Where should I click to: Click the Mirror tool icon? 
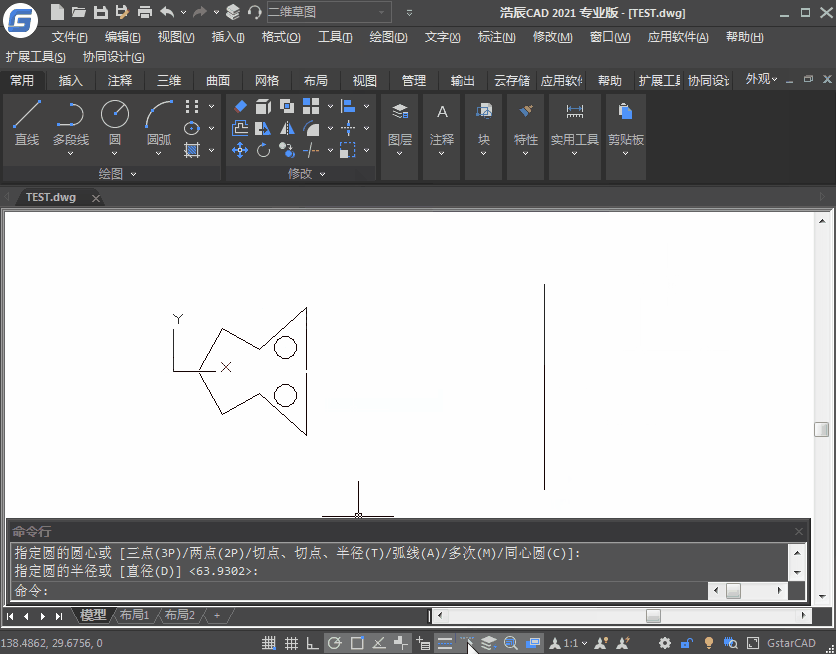pyautogui.click(x=287, y=128)
